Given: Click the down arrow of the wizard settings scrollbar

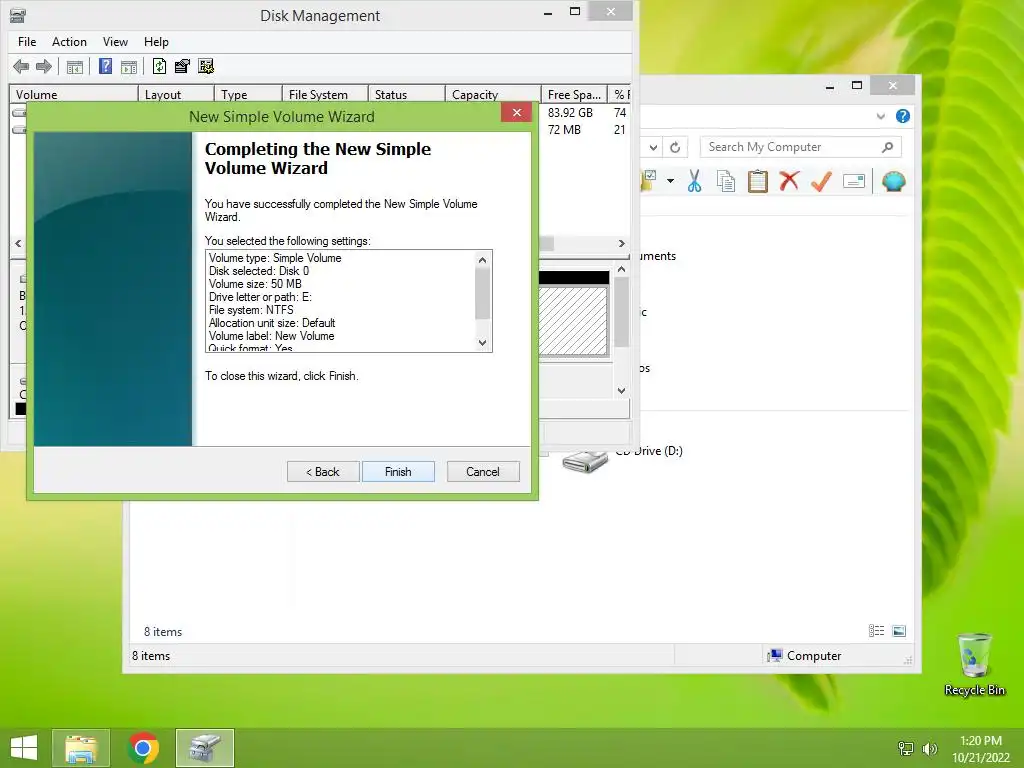Looking at the screenshot, I should point(483,343).
